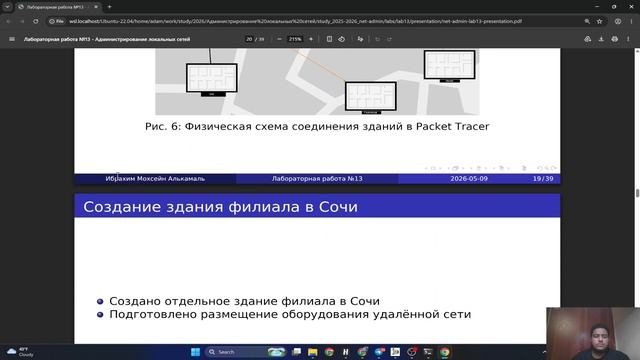Rotate the PDF counterclockwise
Screen dimensions: 640x360
(342, 39)
